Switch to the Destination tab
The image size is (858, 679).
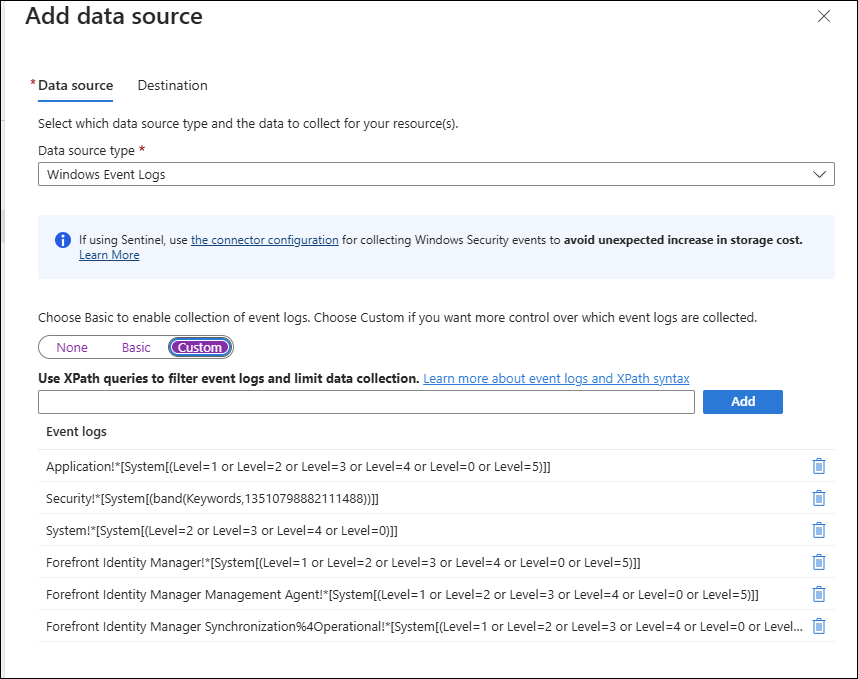(x=172, y=85)
